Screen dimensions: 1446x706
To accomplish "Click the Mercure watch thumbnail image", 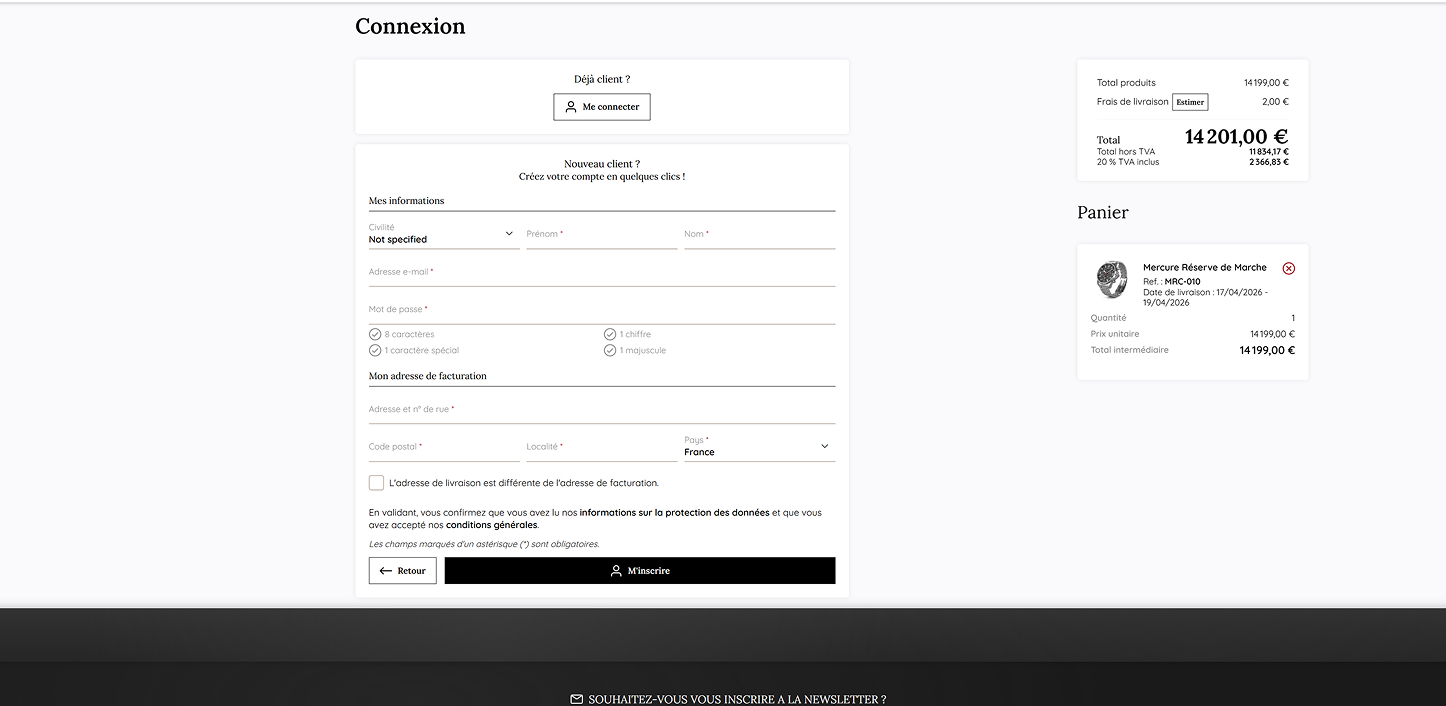I will 1112,280.
